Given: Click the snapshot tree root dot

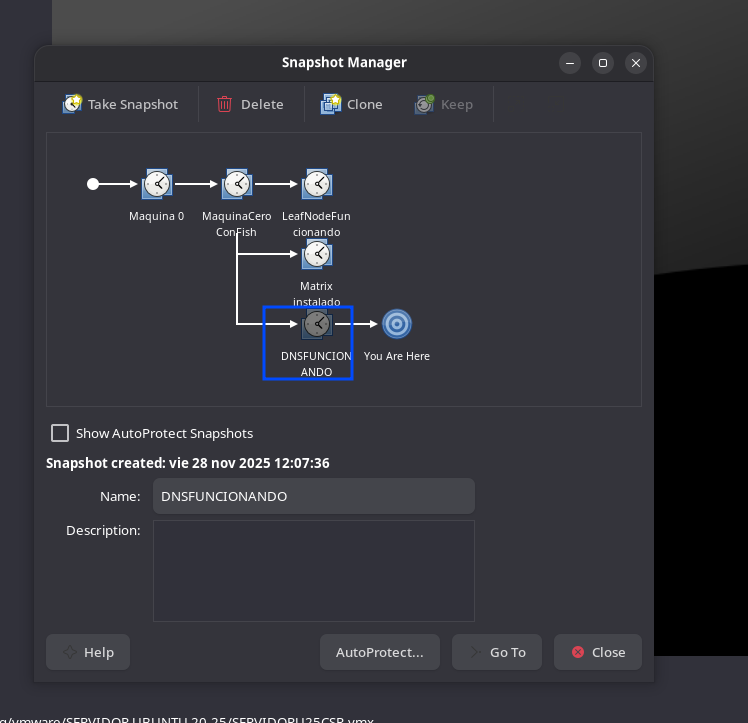Looking at the screenshot, I should (x=93, y=184).
